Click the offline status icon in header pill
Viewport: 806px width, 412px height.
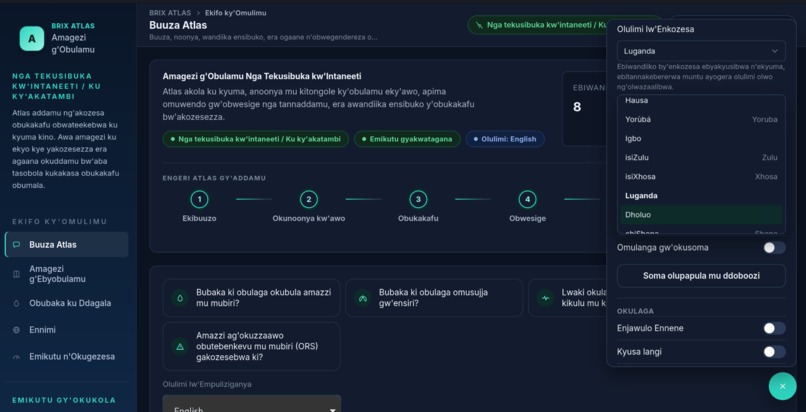pyautogui.click(x=479, y=25)
